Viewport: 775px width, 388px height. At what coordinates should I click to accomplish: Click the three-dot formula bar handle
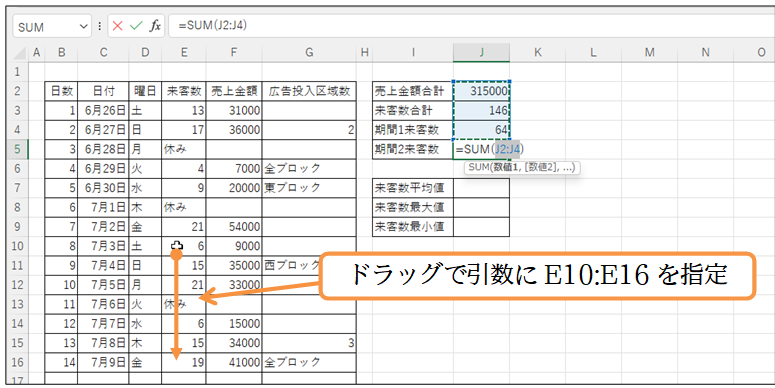coord(100,26)
